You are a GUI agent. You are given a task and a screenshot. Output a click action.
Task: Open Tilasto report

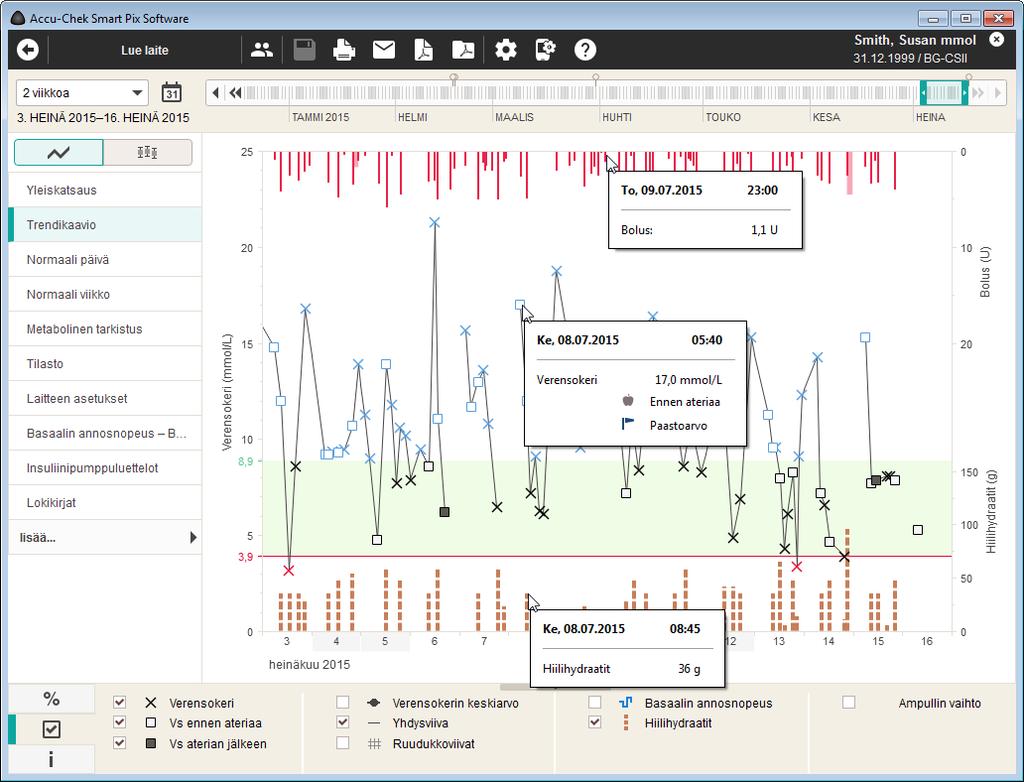[104, 363]
